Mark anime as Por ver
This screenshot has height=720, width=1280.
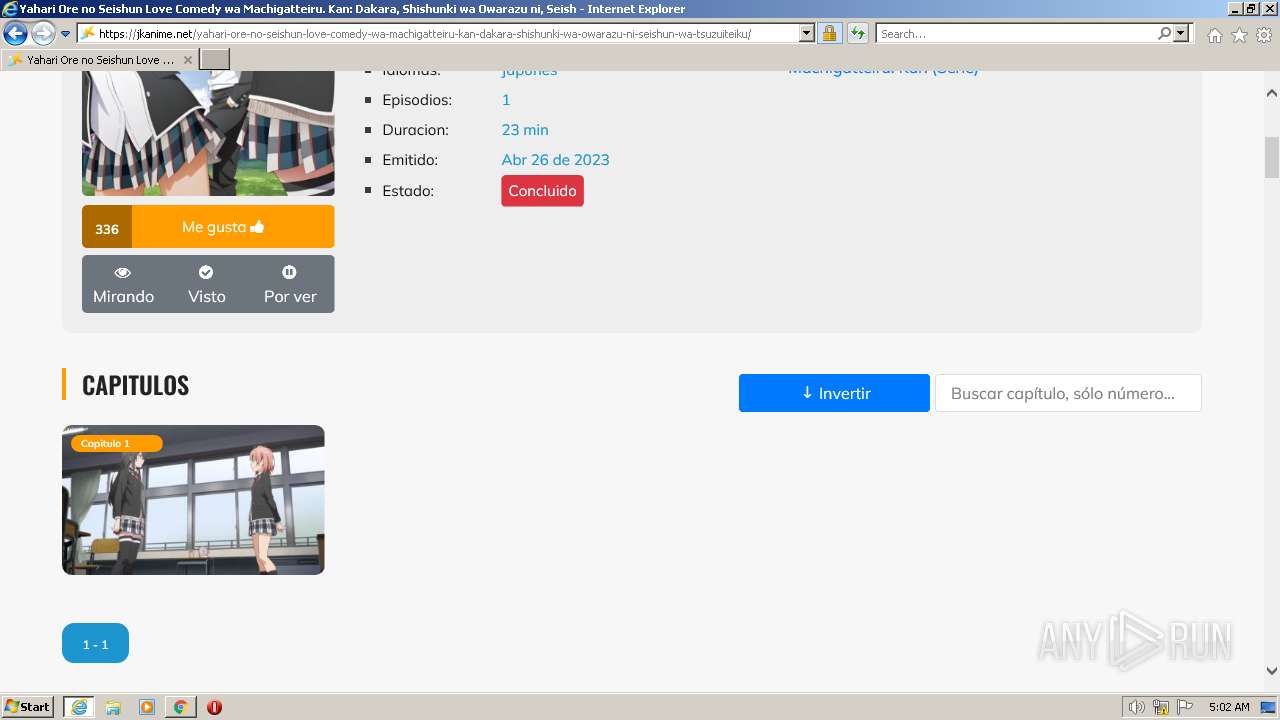click(x=290, y=285)
